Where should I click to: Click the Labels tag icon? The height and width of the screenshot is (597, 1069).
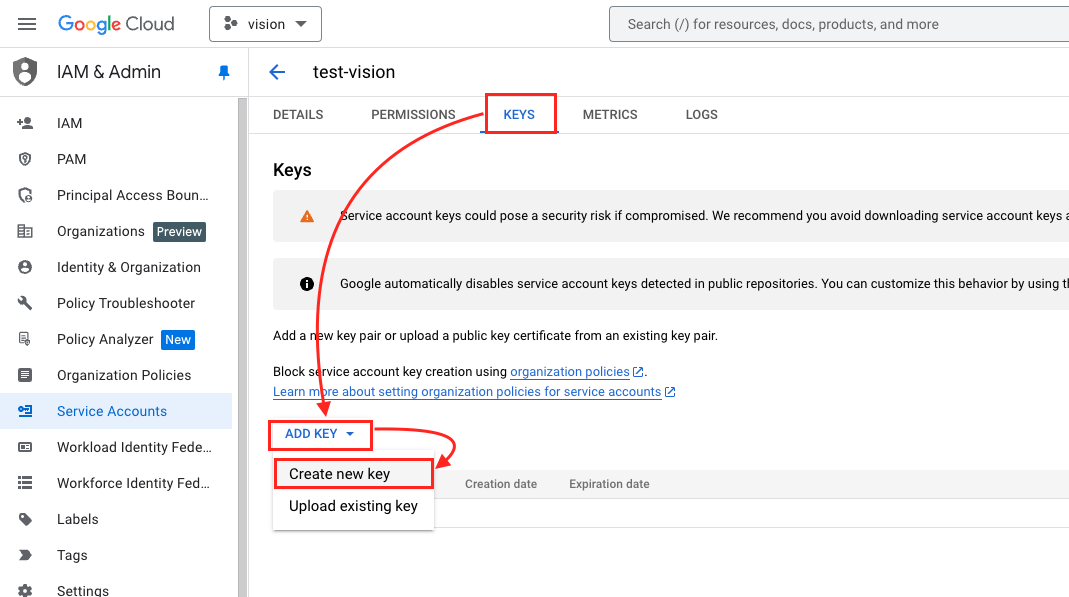coord(25,519)
